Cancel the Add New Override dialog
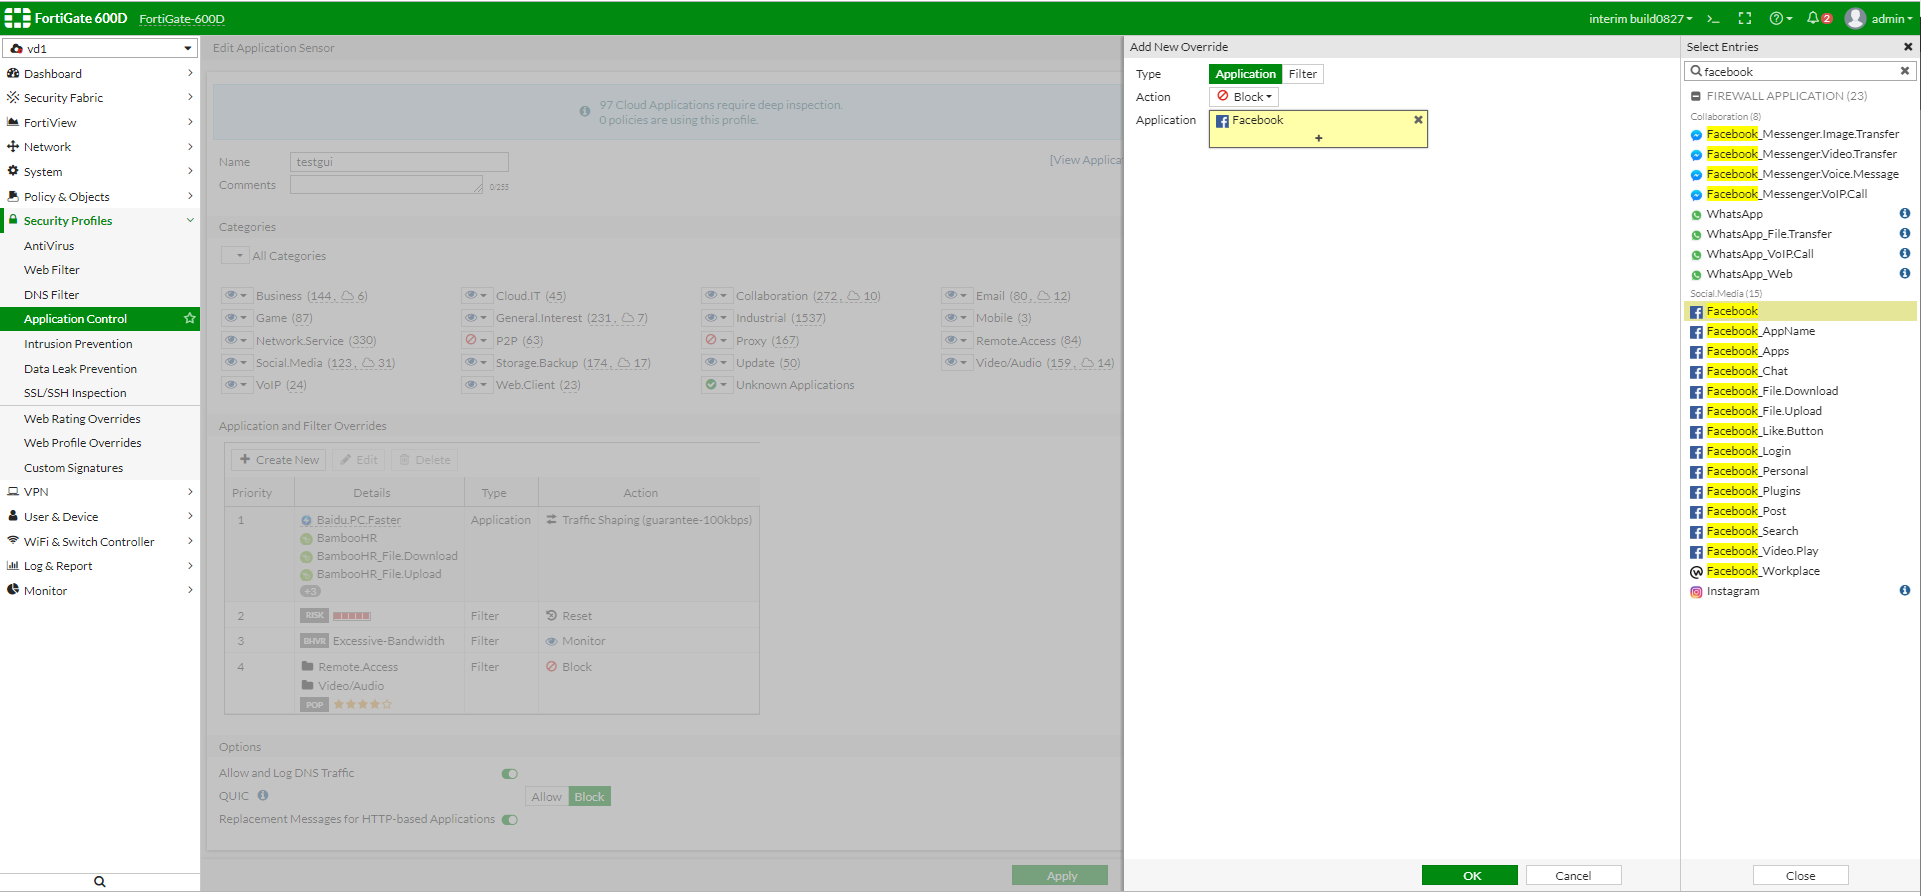 click(1573, 875)
